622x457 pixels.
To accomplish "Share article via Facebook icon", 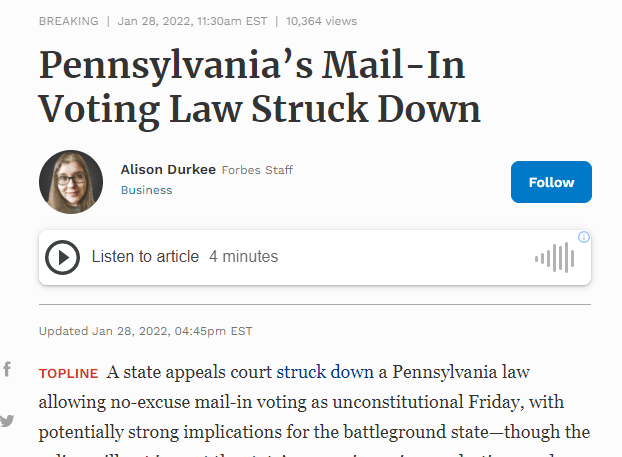I will click(x=7, y=370).
